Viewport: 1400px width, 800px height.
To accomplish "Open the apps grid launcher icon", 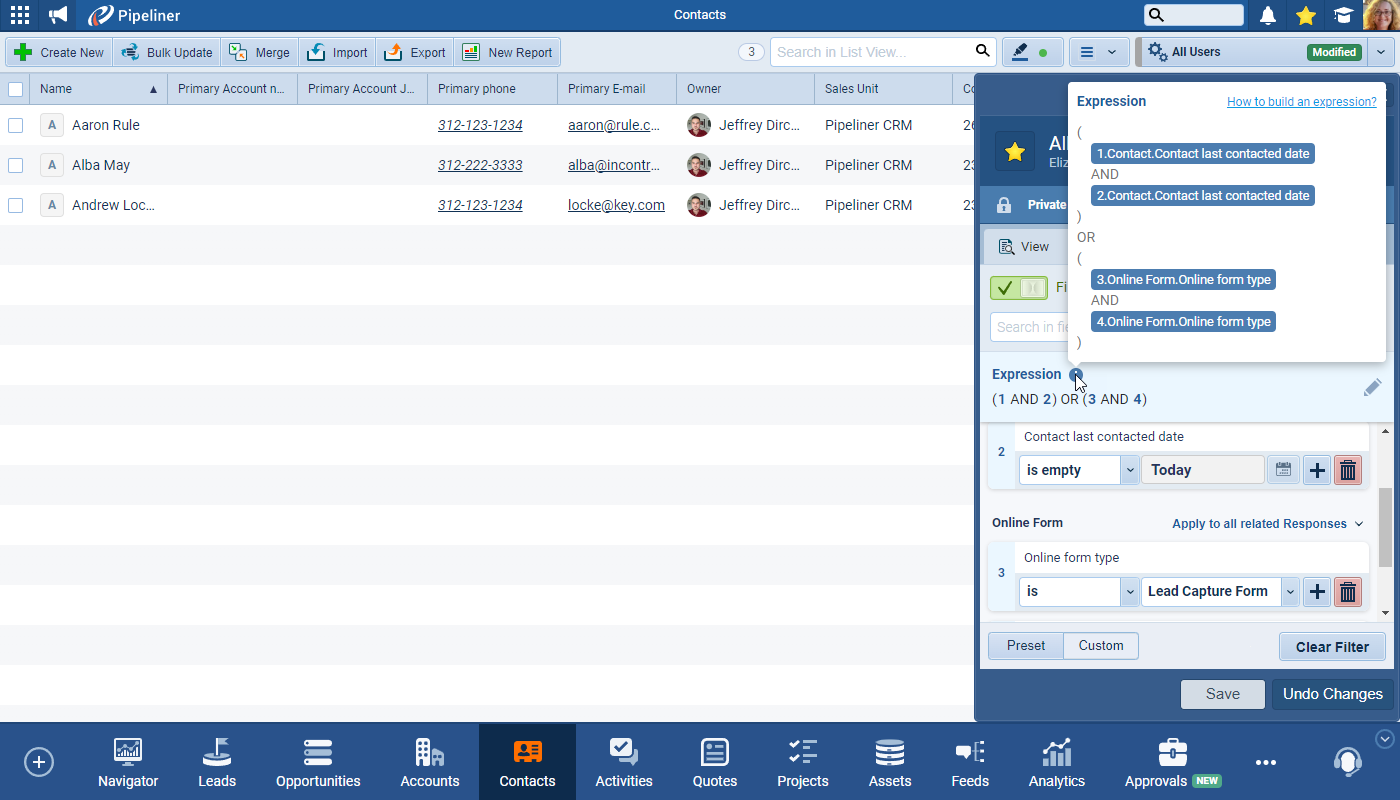I will (19, 15).
